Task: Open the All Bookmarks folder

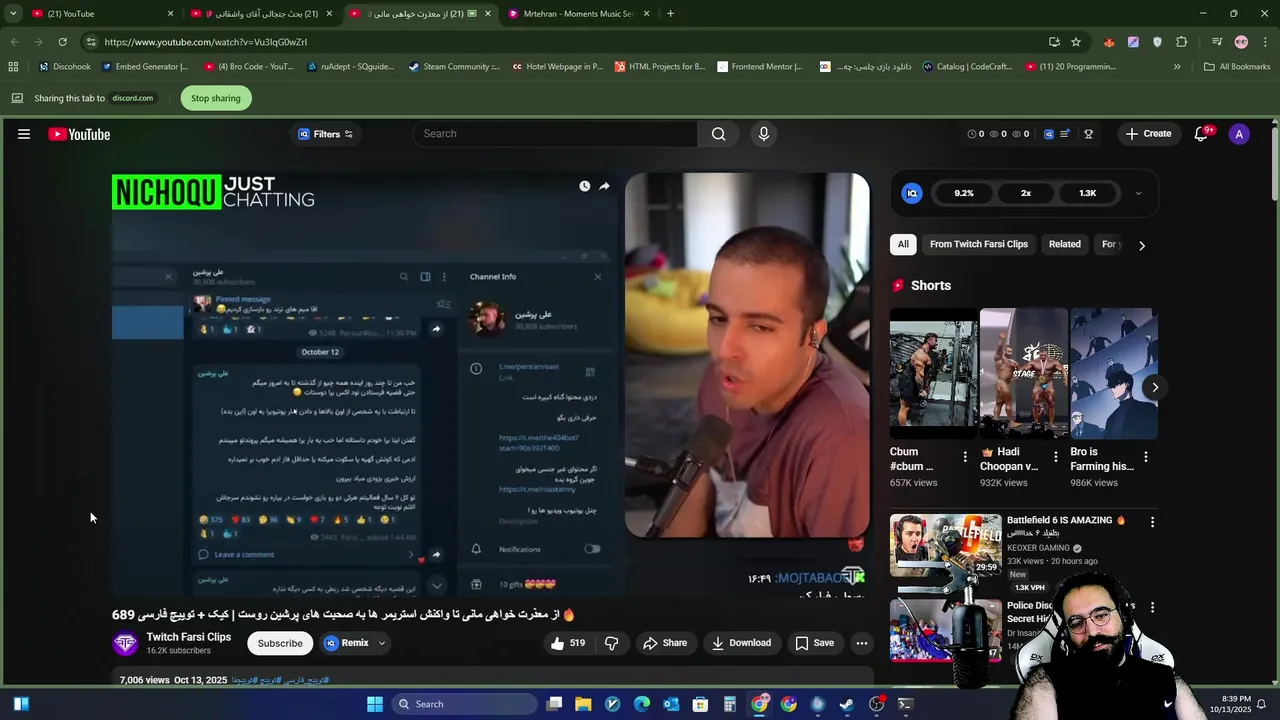Action: coord(1237,67)
